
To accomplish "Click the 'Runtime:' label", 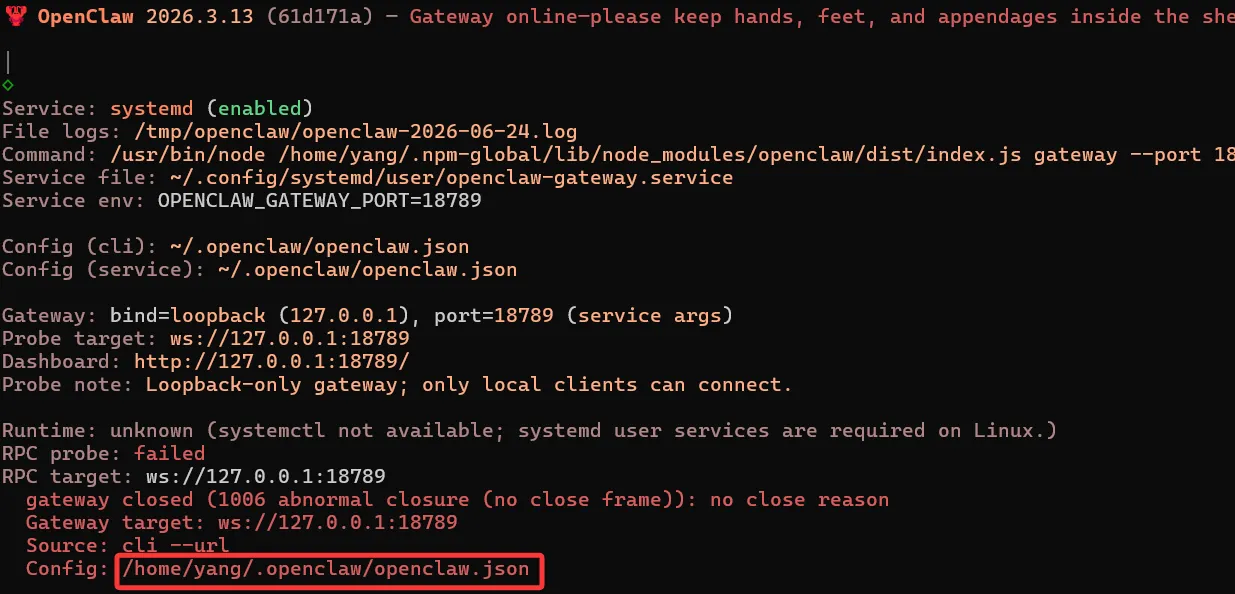I will pyautogui.click(x=50, y=431).
